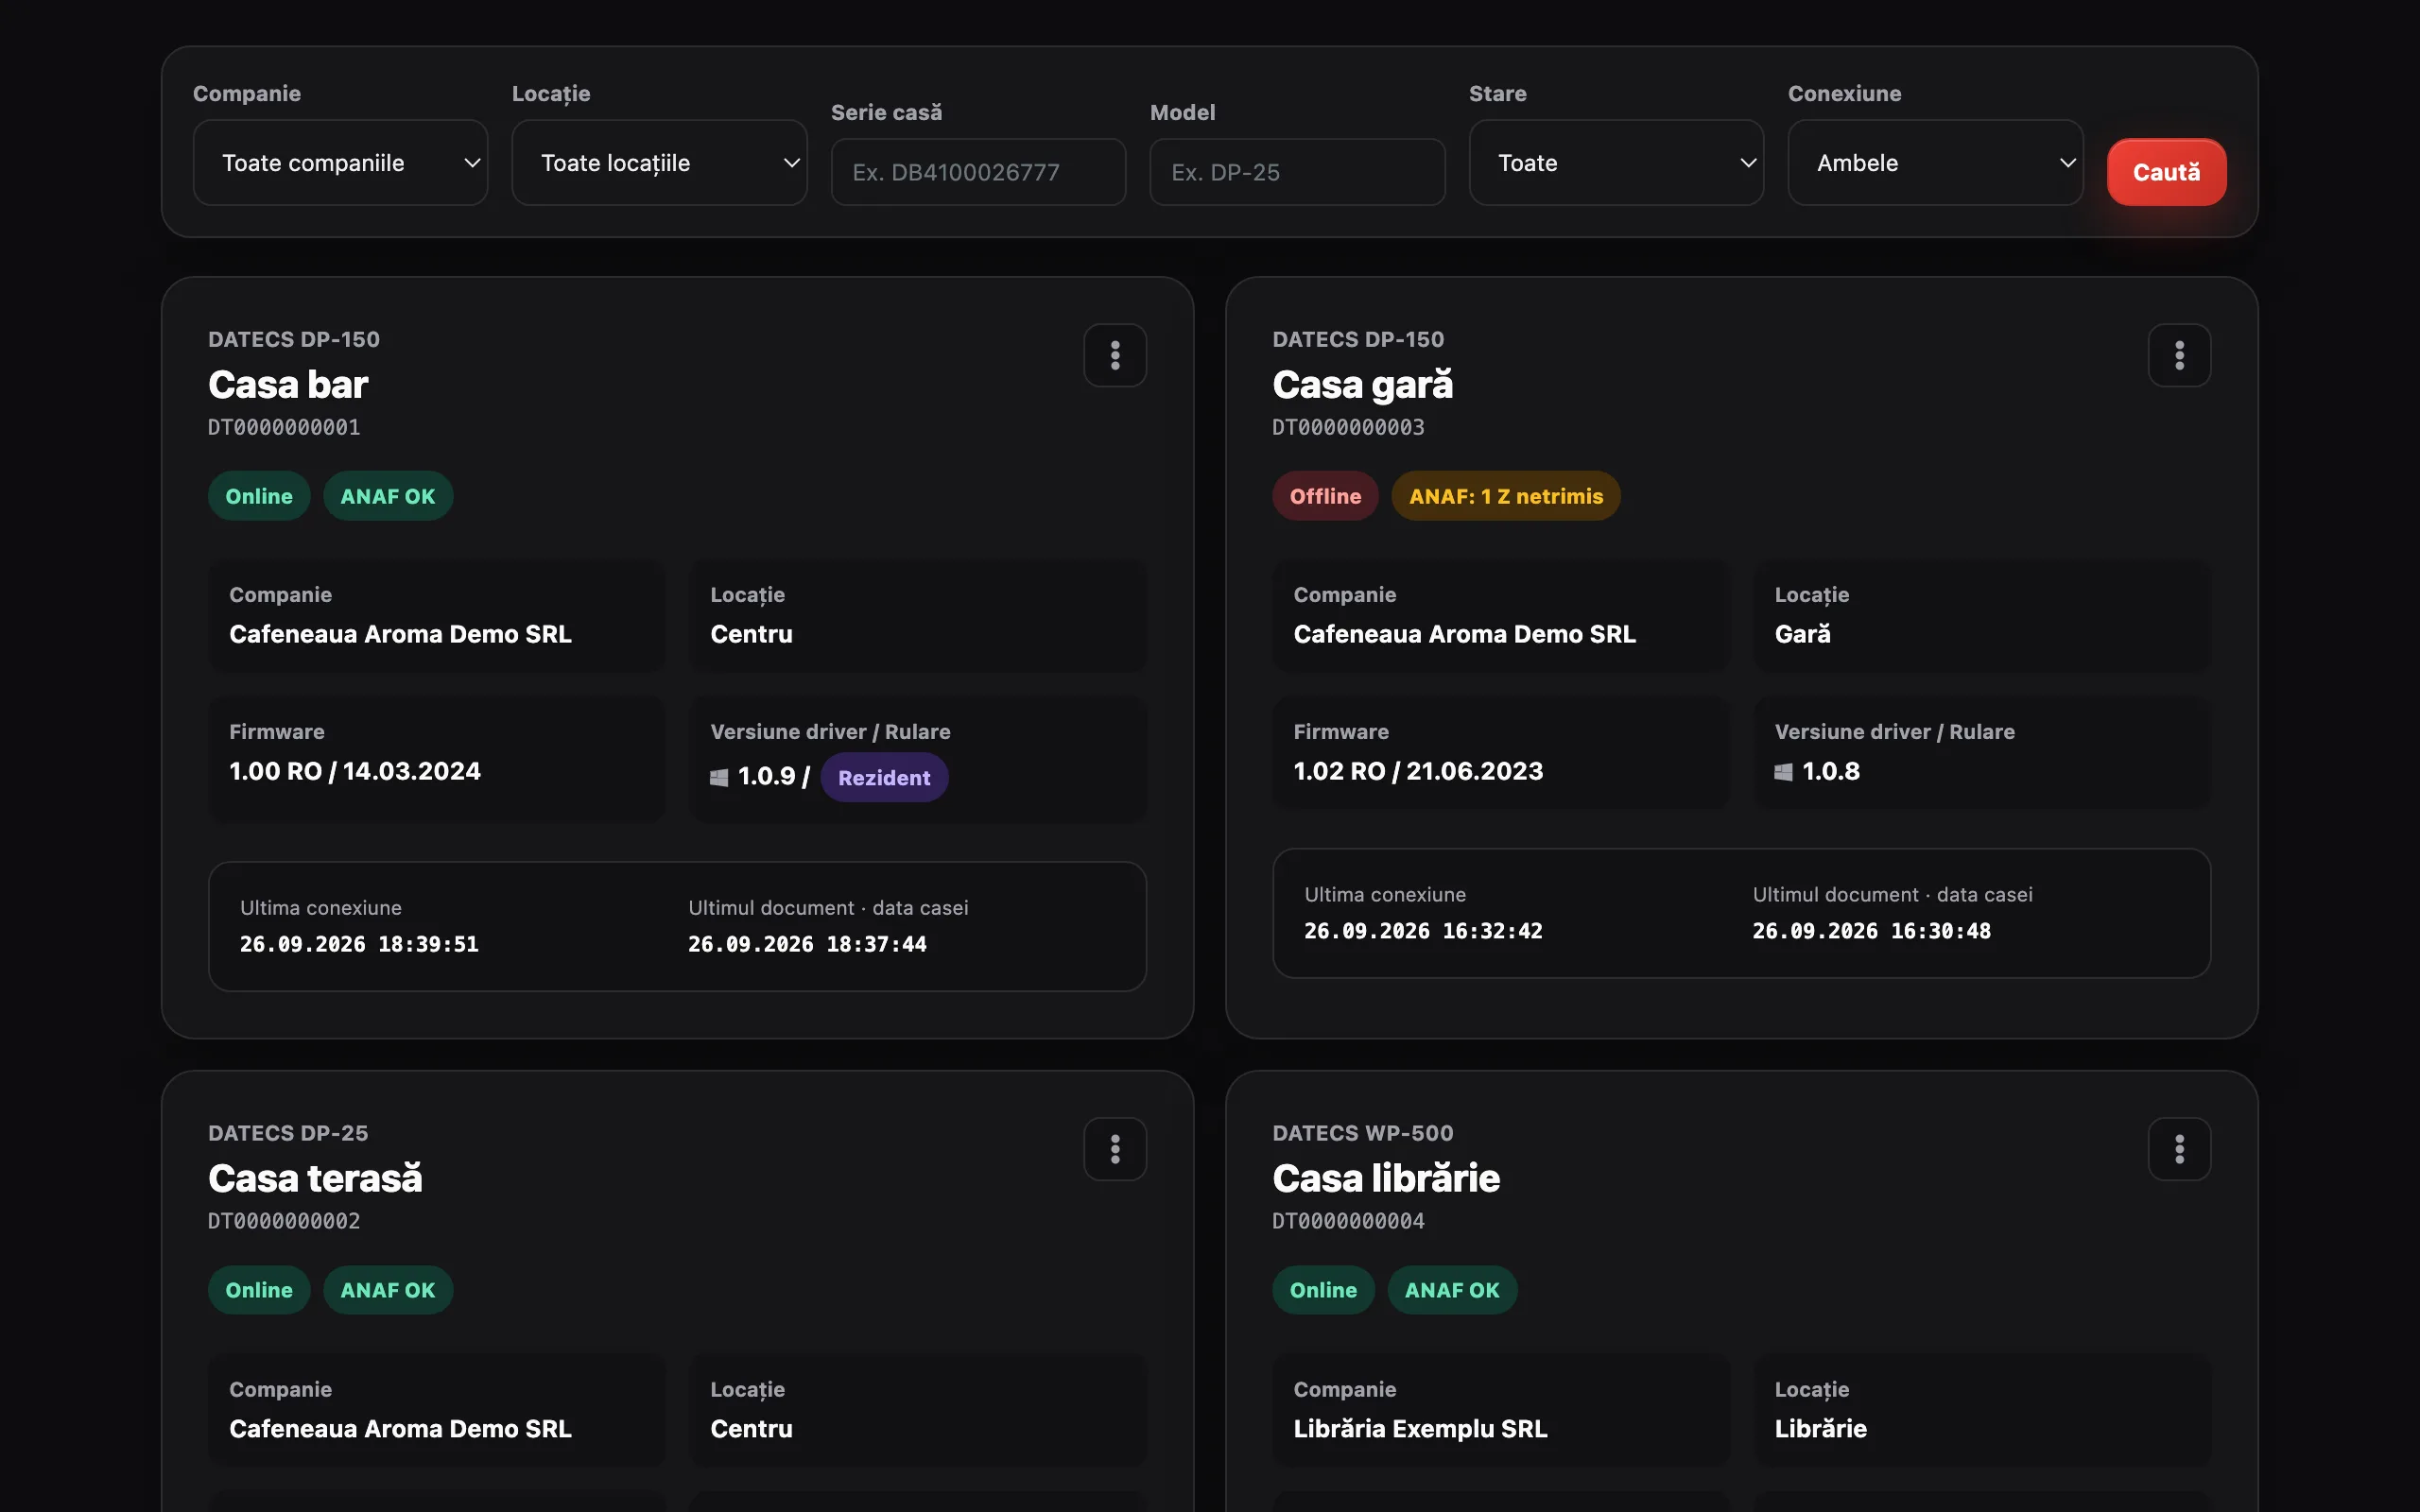Click Cafeneaua Aroma Demo SRL on Casa bar

click(x=400, y=634)
